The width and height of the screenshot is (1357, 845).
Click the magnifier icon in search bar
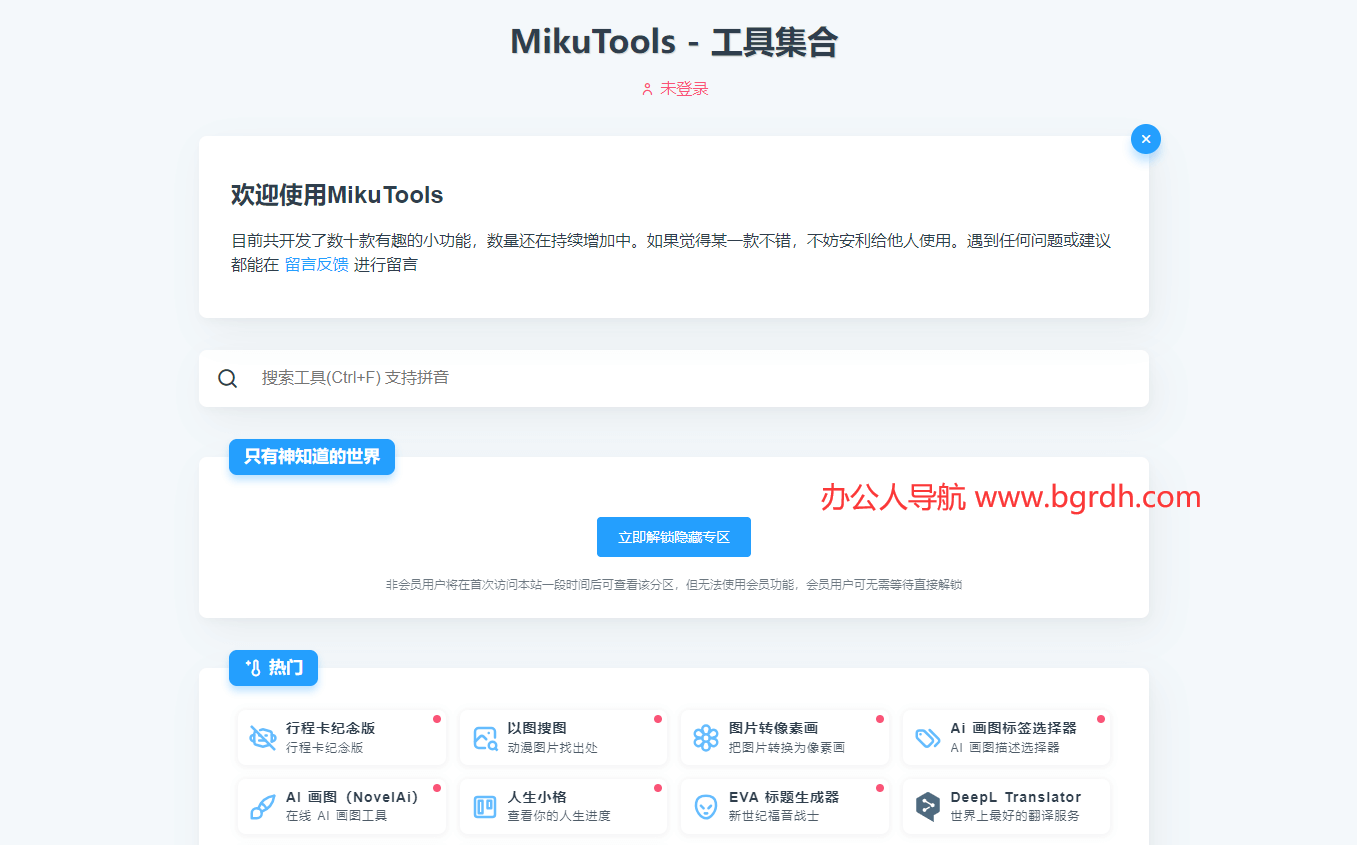tap(228, 378)
